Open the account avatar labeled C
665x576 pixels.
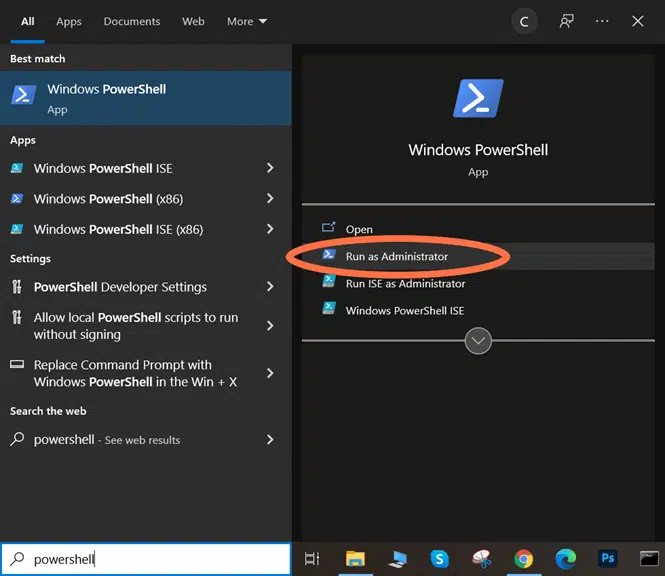pyautogui.click(x=524, y=21)
